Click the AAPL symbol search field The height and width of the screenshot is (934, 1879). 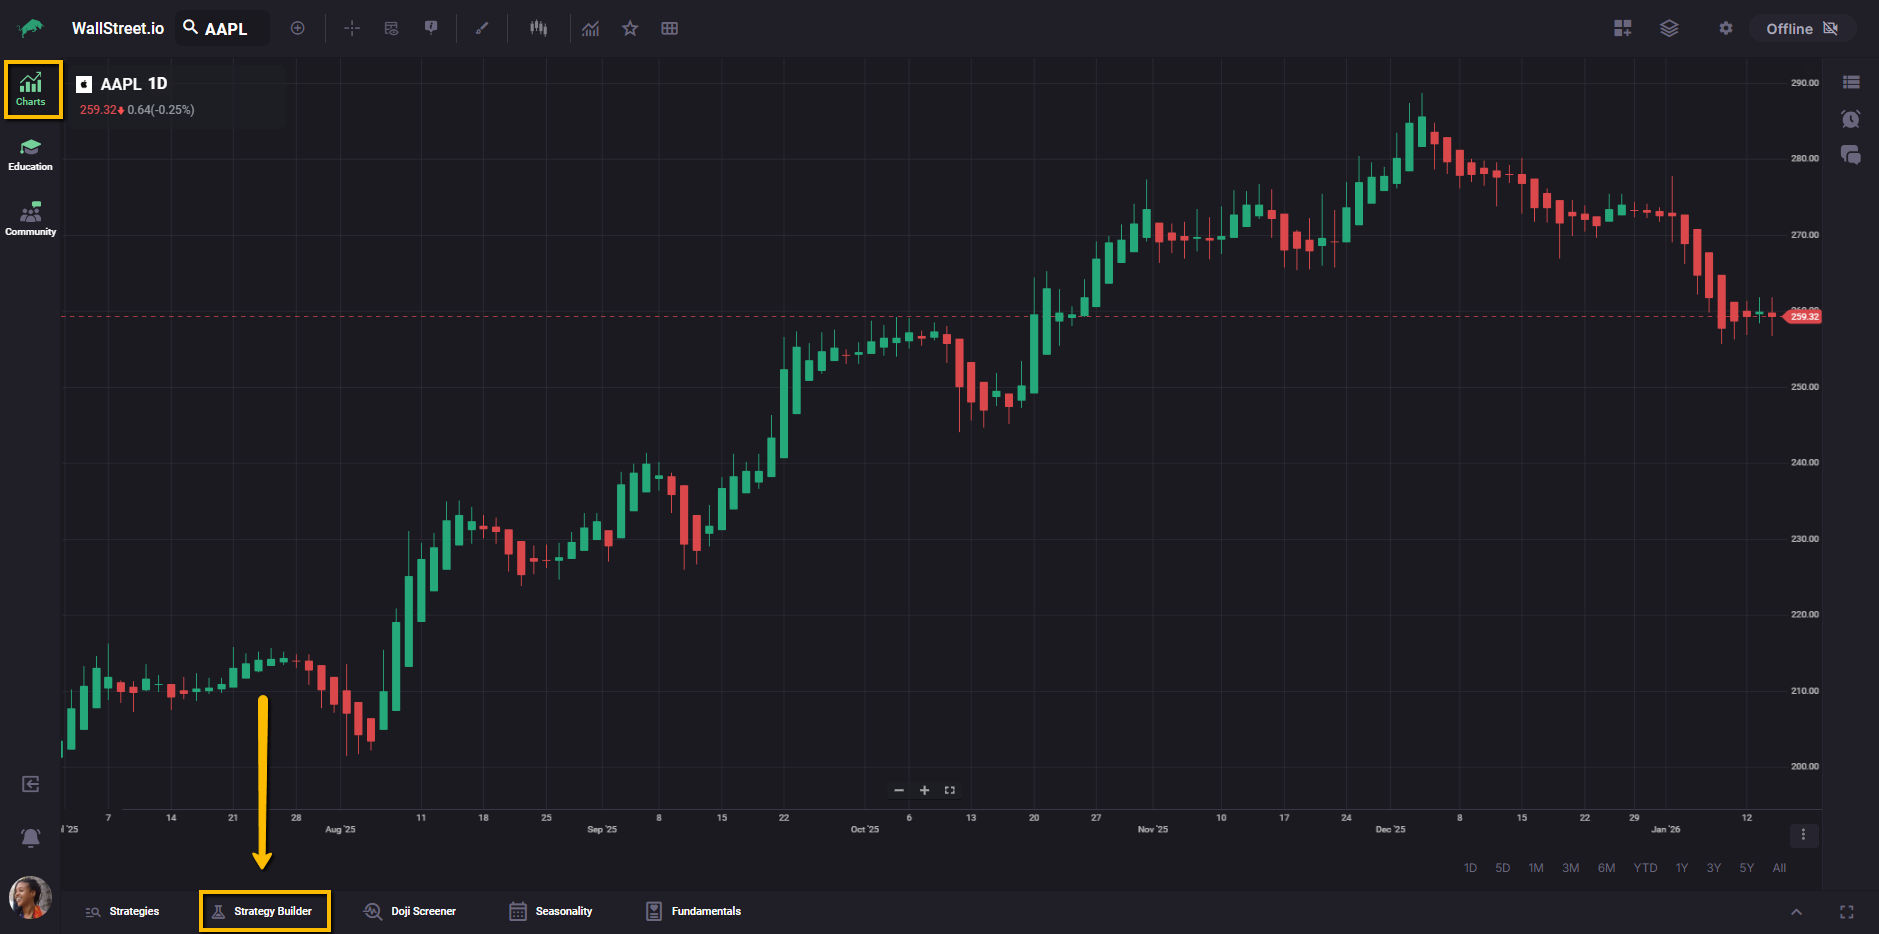click(224, 28)
